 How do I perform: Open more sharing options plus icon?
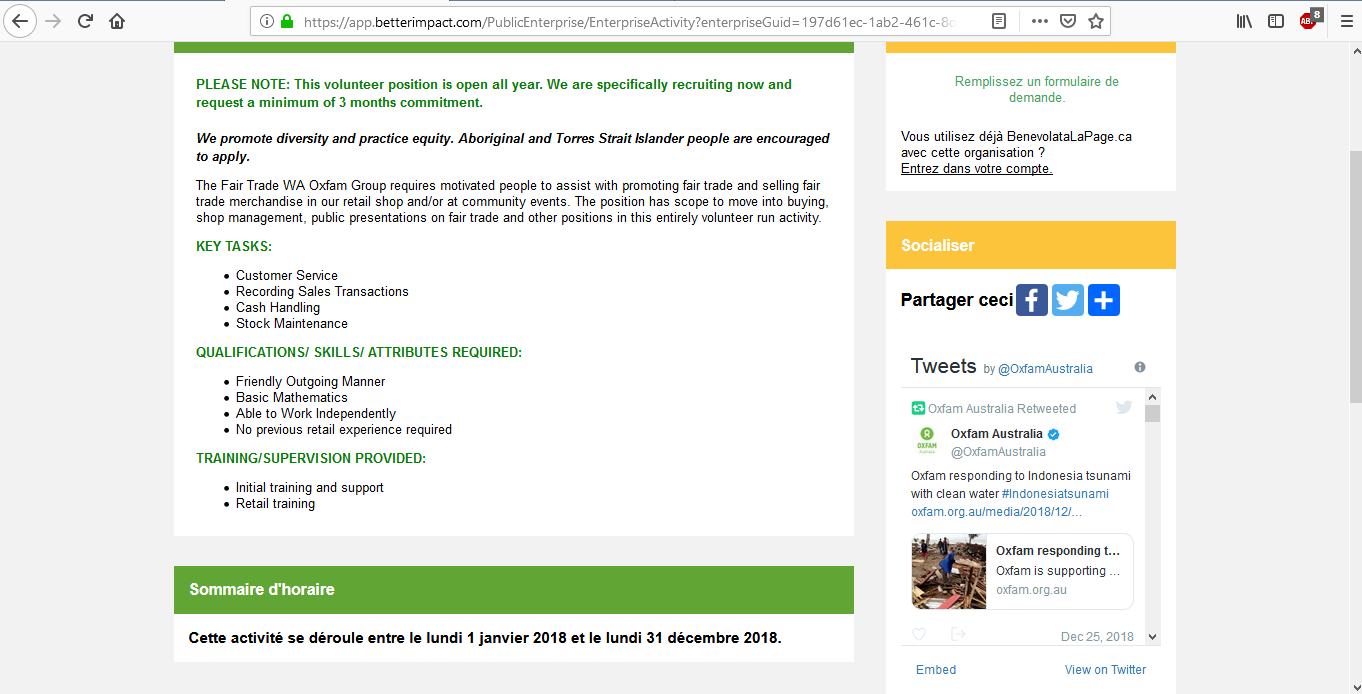coord(1104,300)
